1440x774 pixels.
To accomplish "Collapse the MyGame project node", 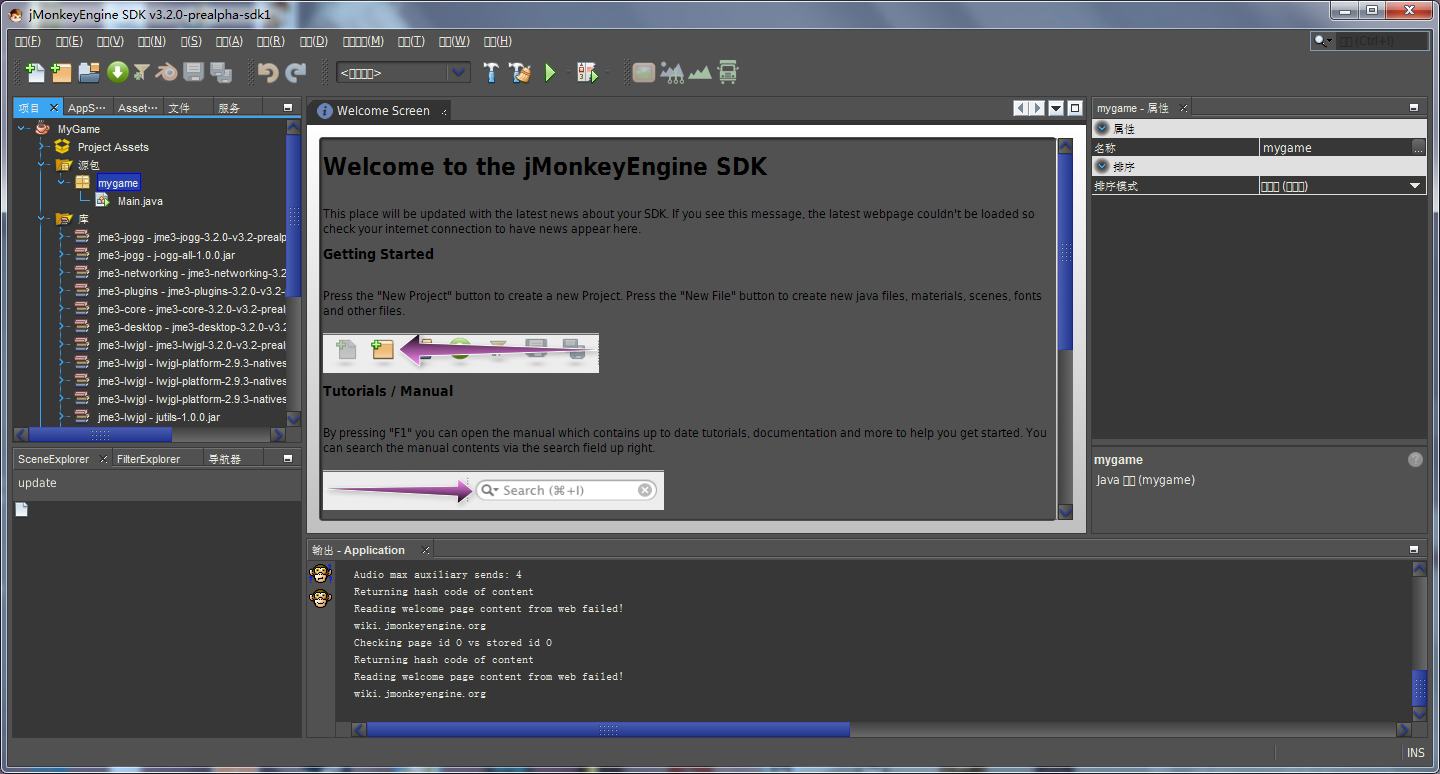I will [x=23, y=129].
